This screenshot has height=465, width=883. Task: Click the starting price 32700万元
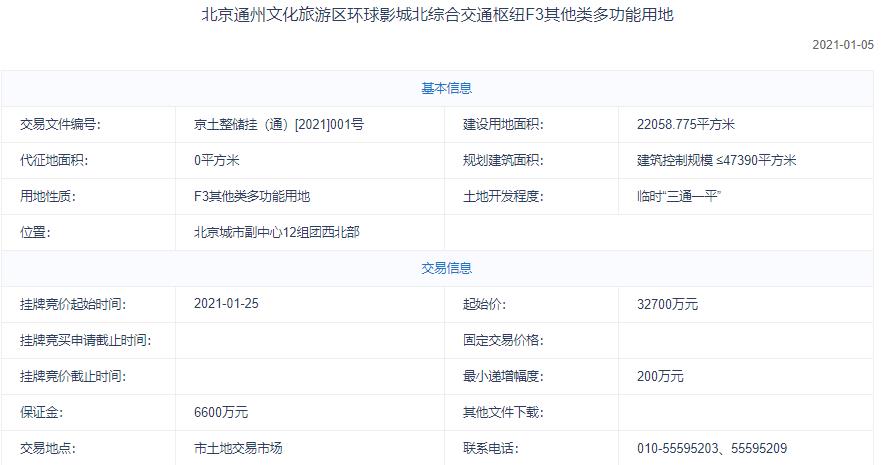(667, 304)
